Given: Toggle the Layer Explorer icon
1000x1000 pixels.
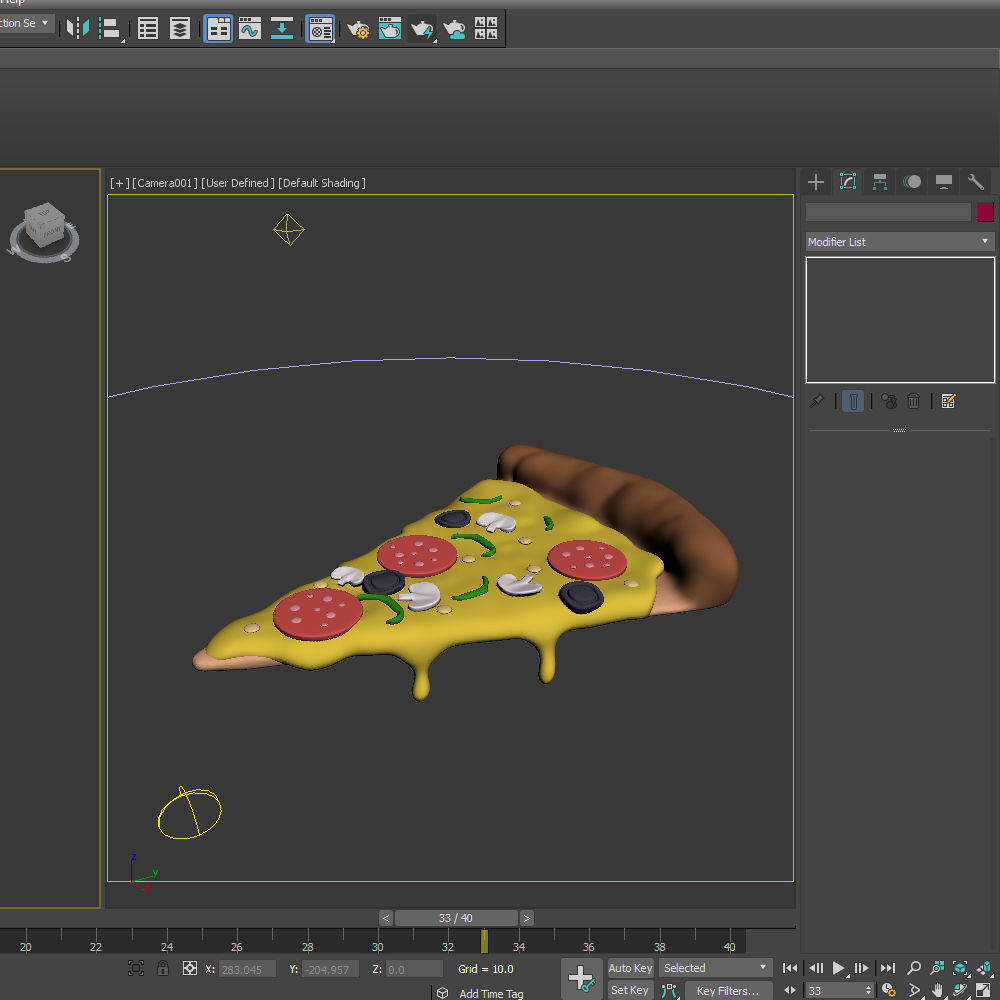Looking at the screenshot, I should pos(180,29).
